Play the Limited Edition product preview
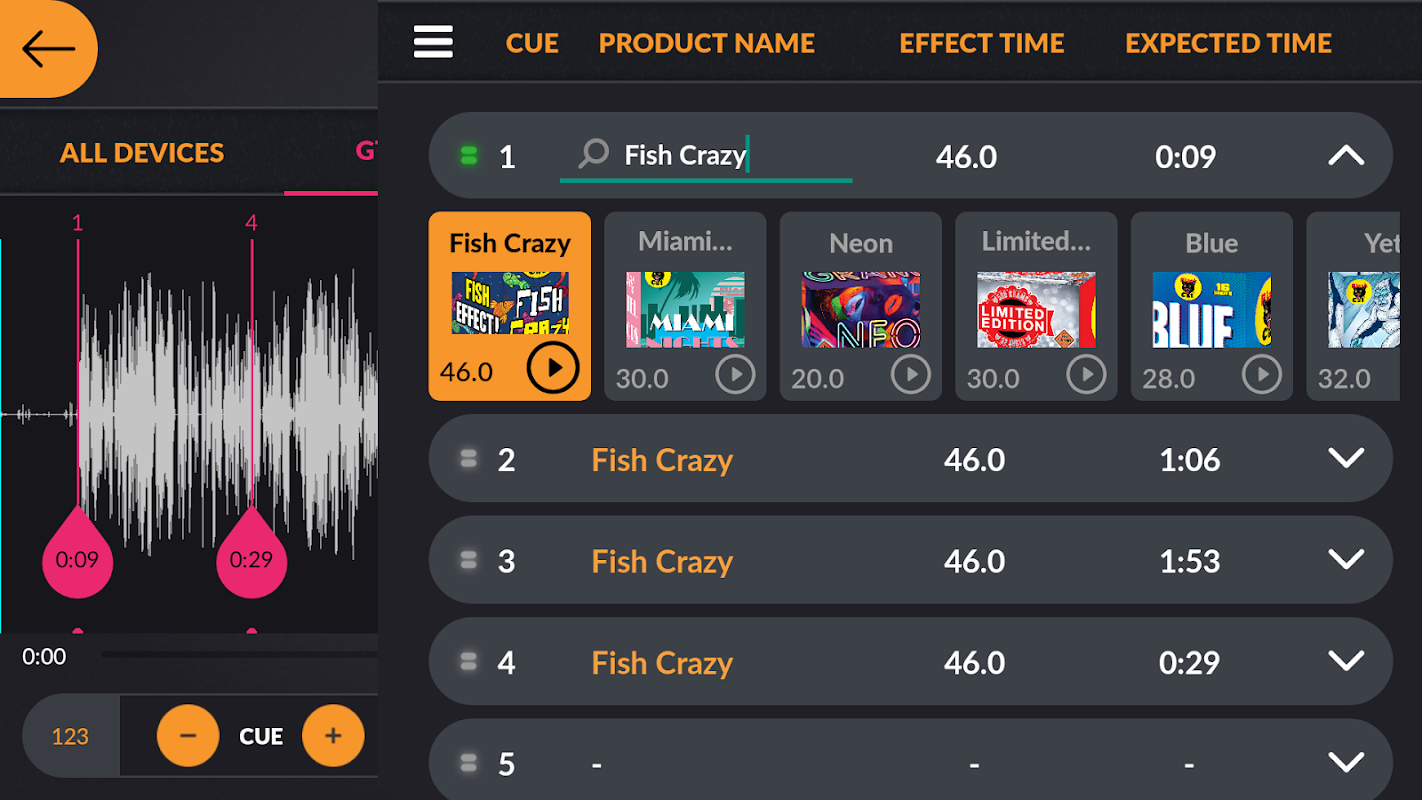The height and width of the screenshot is (800, 1422). coord(1086,375)
